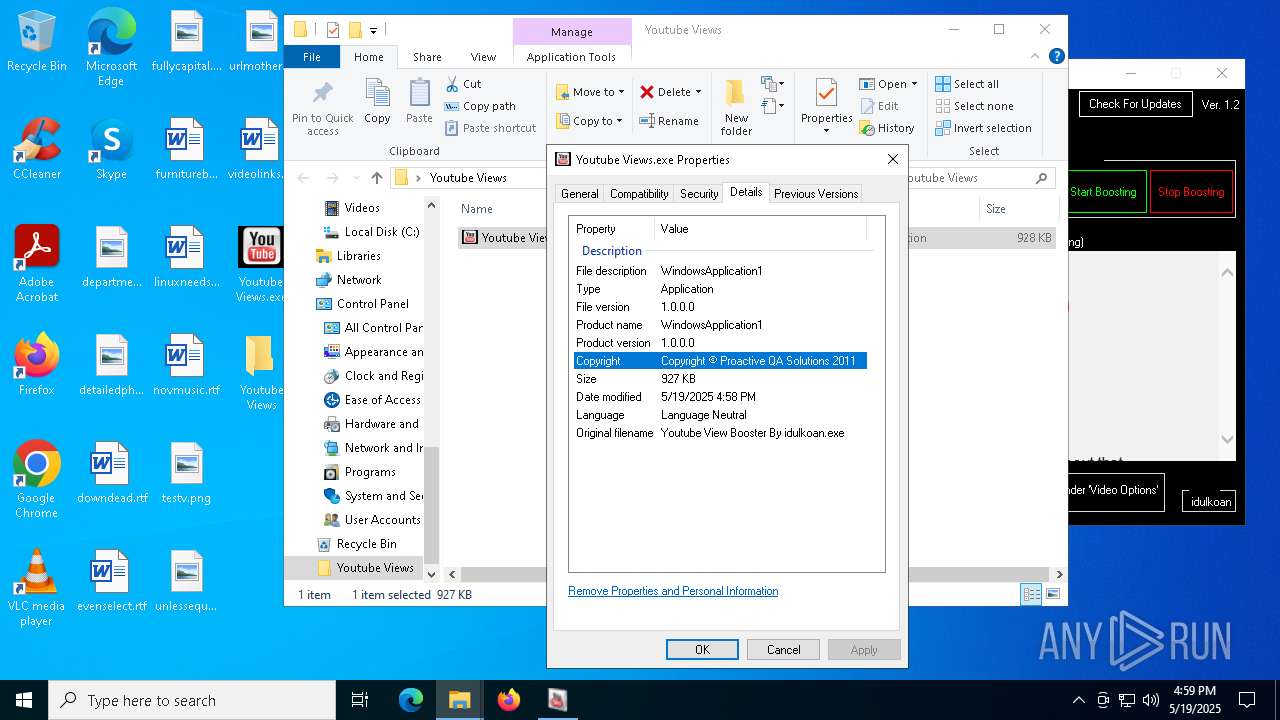Open the Copy to dropdown

[x=589, y=121]
